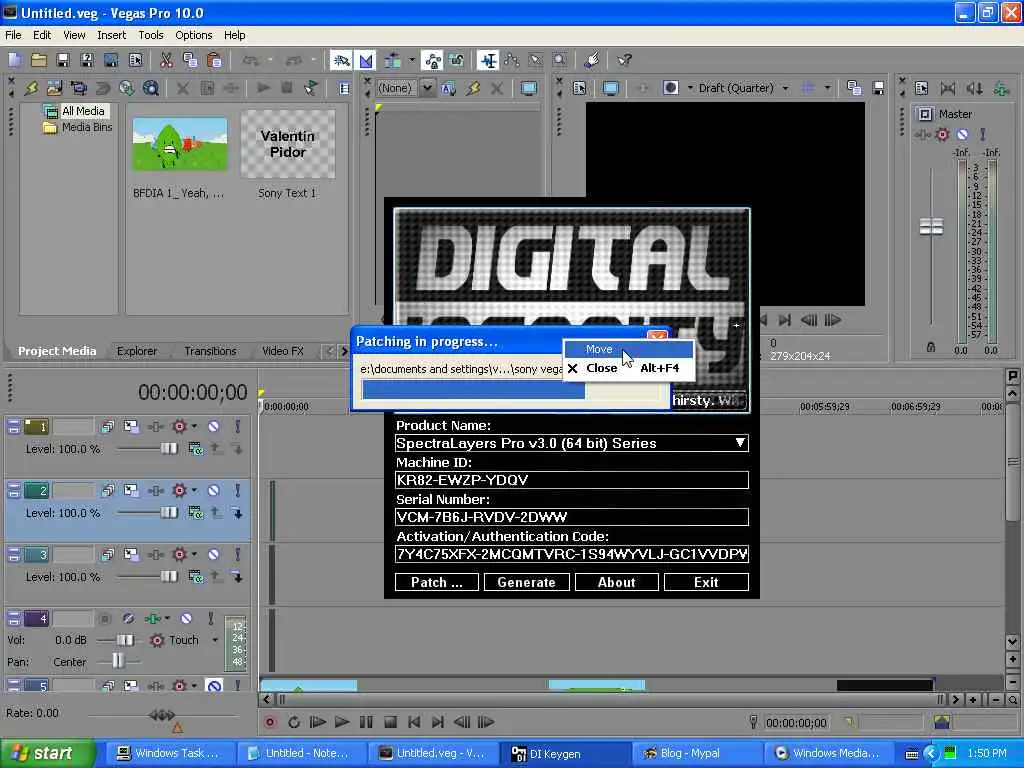Click the Video Preview external monitor icon
This screenshot has height=768, width=1024.
(611, 88)
